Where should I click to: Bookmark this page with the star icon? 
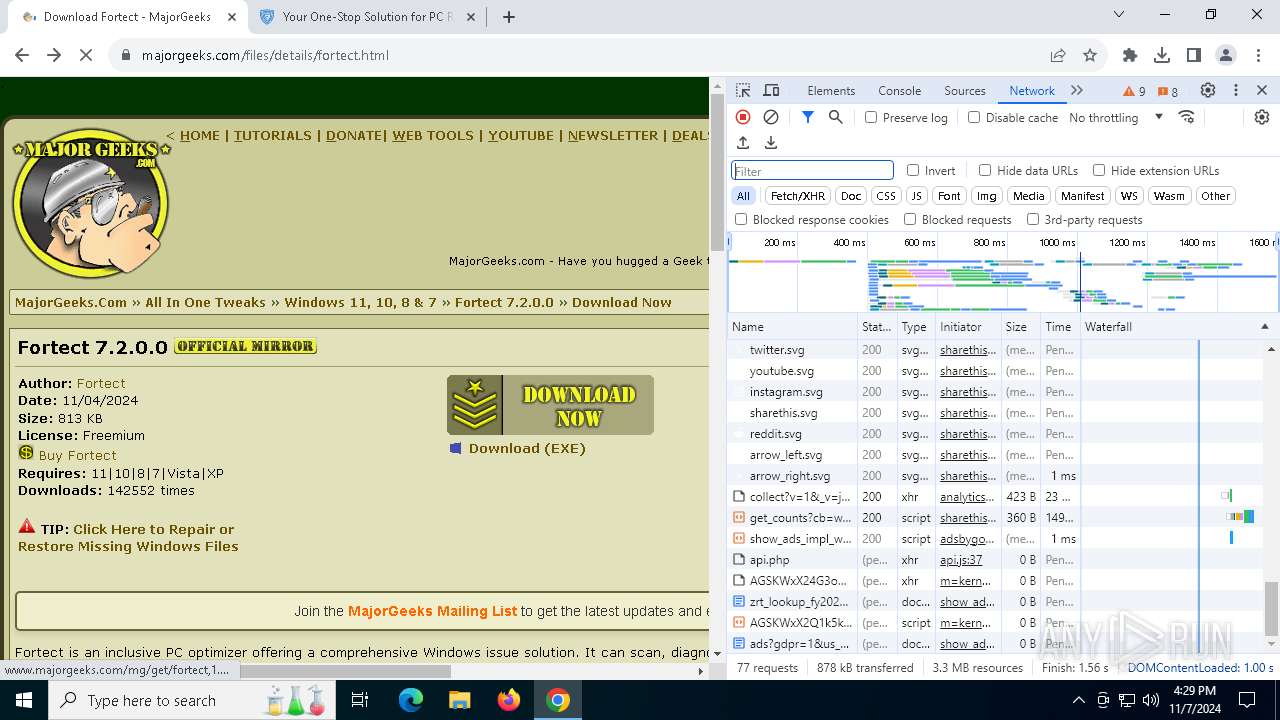click(1090, 55)
